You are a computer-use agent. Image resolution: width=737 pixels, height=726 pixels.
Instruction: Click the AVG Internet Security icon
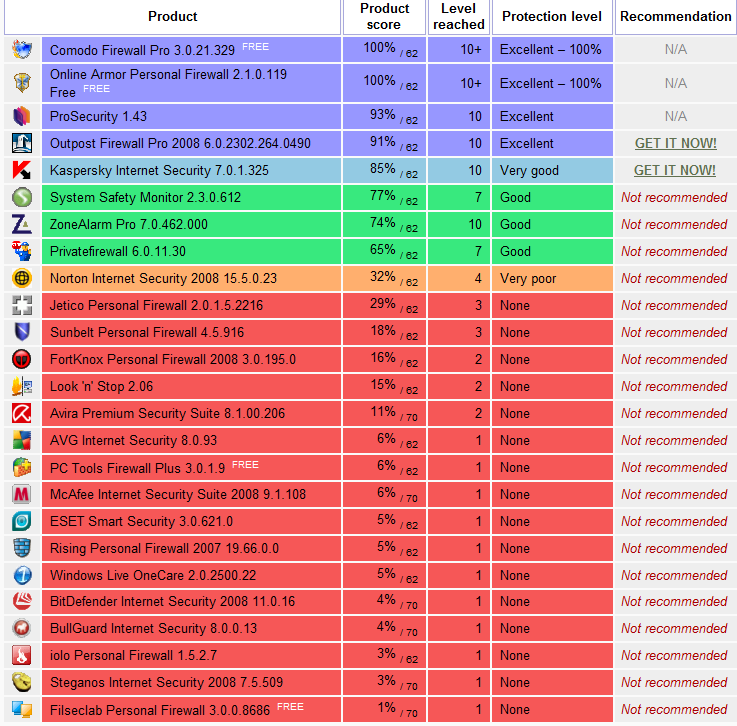click(22, 440)
